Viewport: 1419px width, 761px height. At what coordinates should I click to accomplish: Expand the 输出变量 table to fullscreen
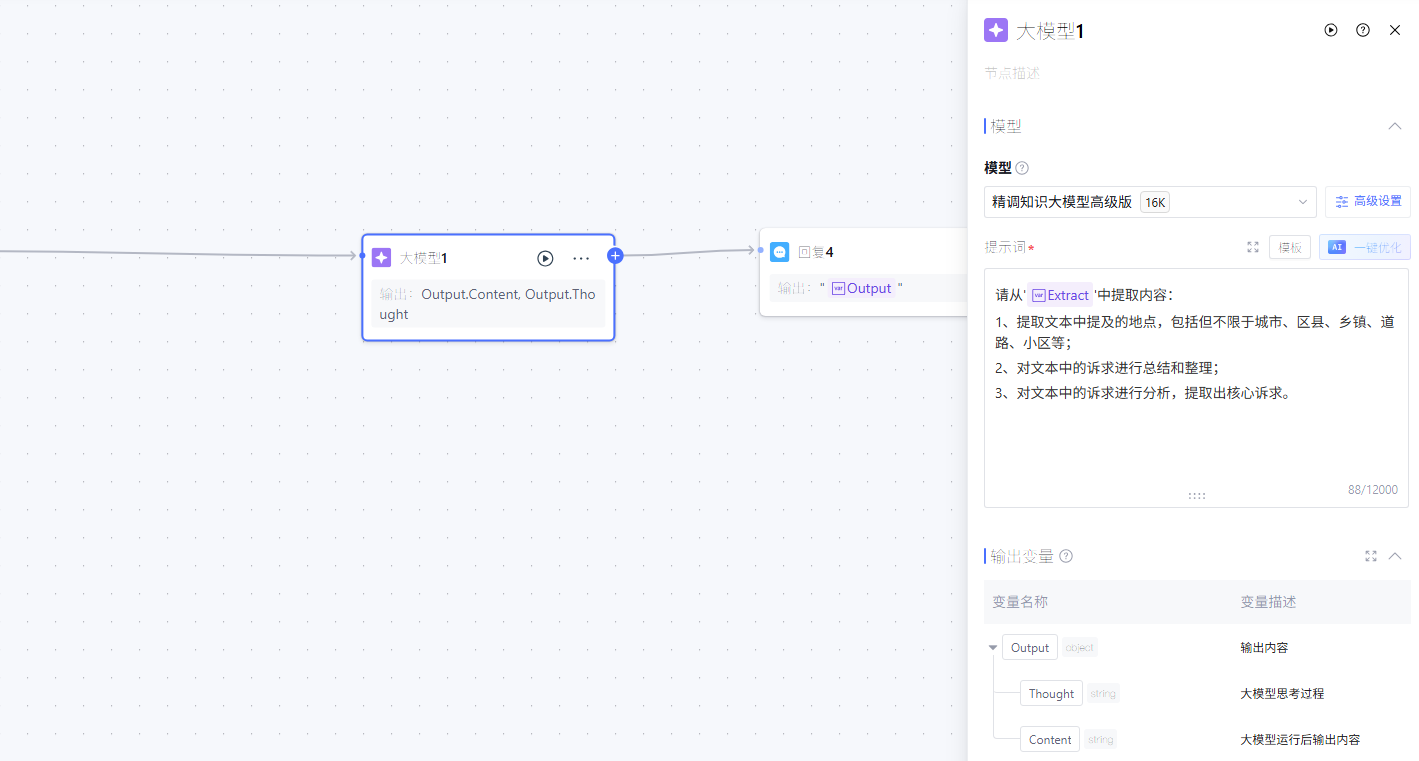[x=1371, y=556]
